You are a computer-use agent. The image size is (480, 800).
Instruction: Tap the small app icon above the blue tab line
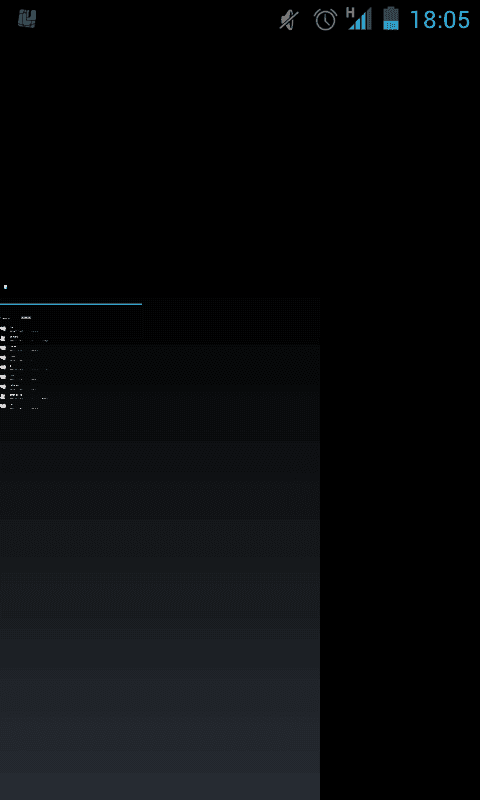click(5, 287)
